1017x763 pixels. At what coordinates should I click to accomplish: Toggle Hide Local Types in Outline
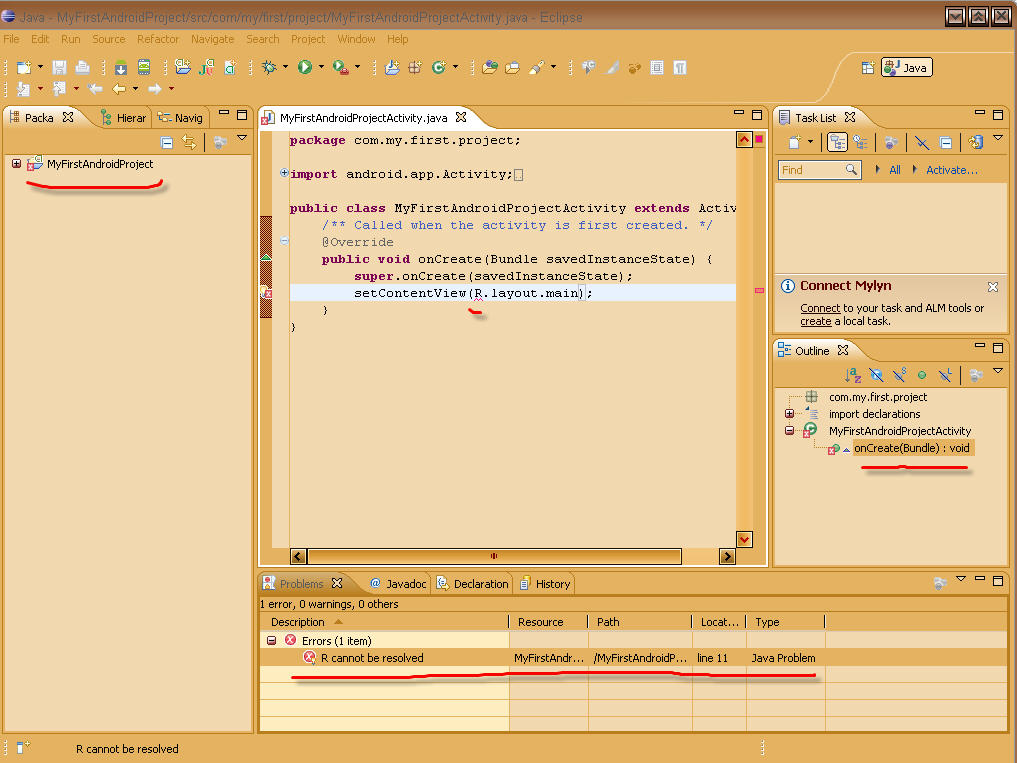point(945,375)
